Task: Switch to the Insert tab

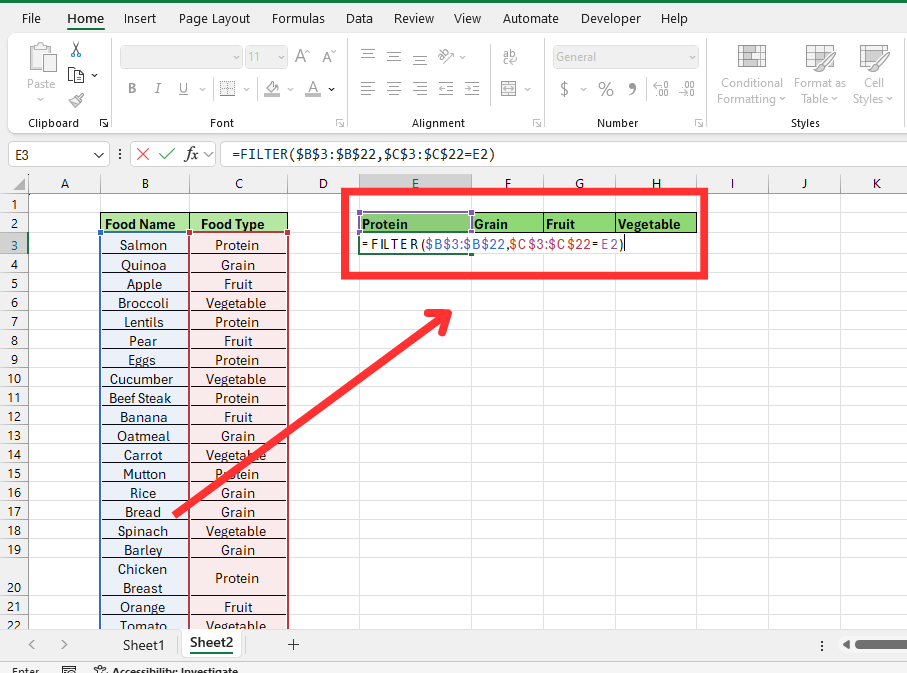Action: (139, 19)
